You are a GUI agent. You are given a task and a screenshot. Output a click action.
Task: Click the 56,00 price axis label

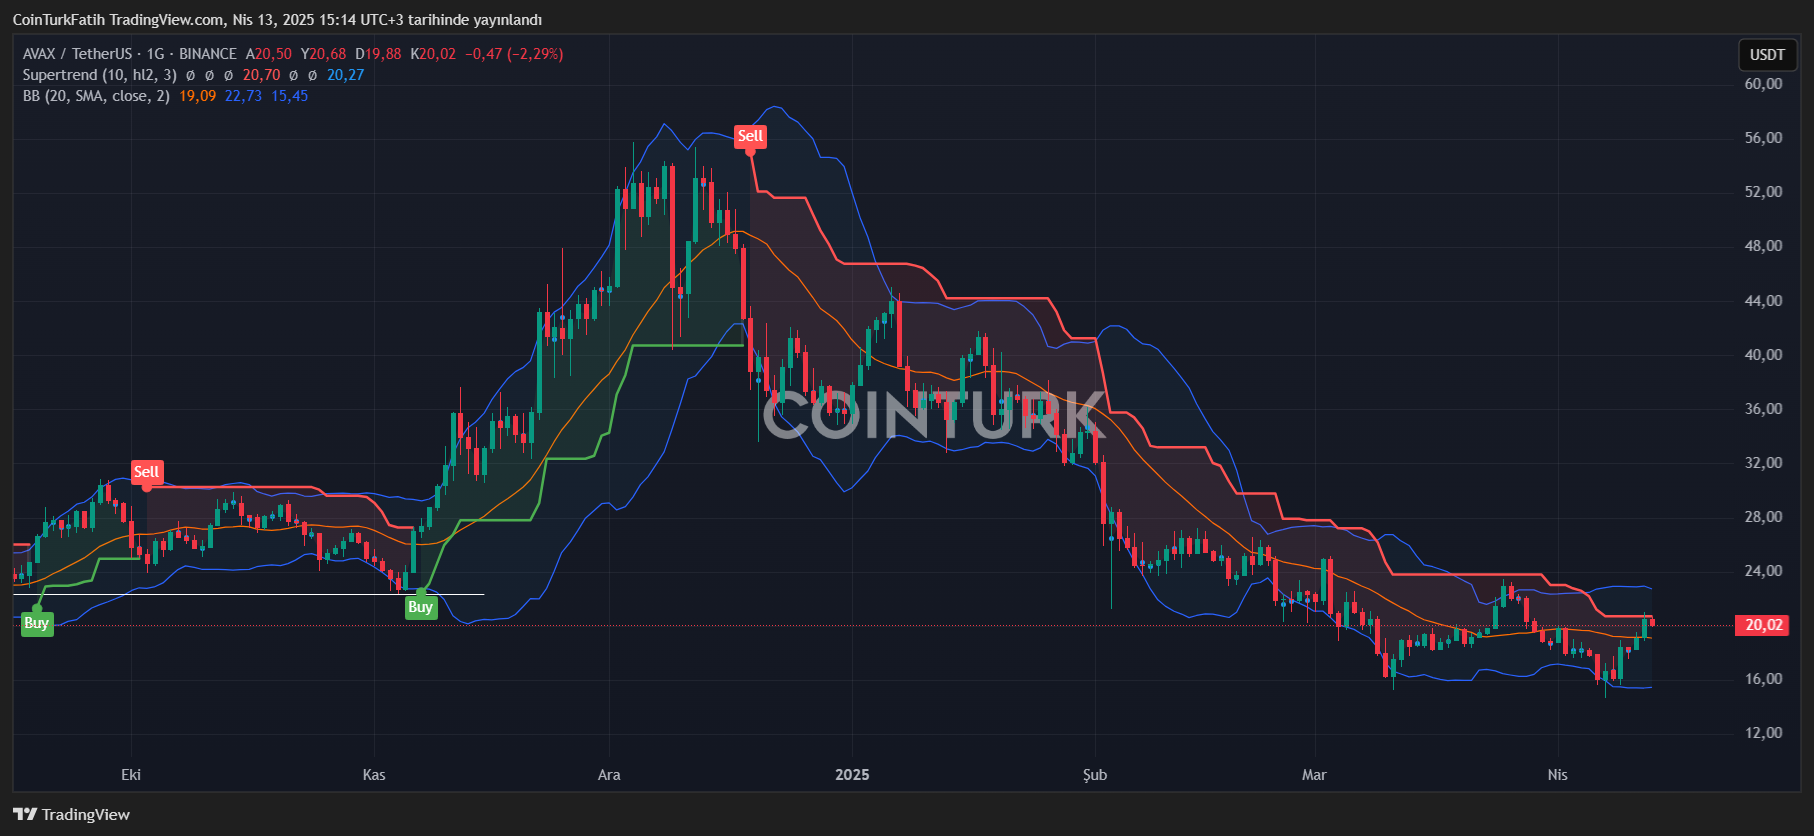pos(1763,138)
